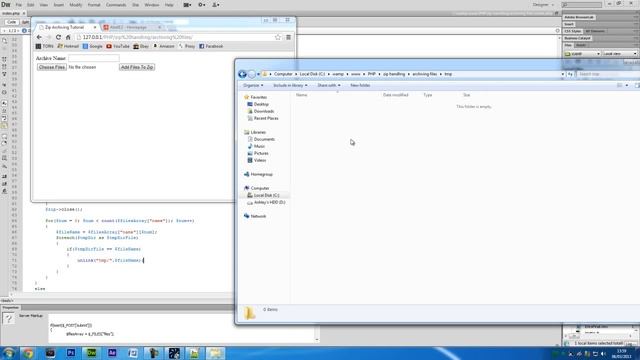This screenshot has height=360, width=640.
Task: Open the Designer workspace dropdown
Action: pos(543,5)
